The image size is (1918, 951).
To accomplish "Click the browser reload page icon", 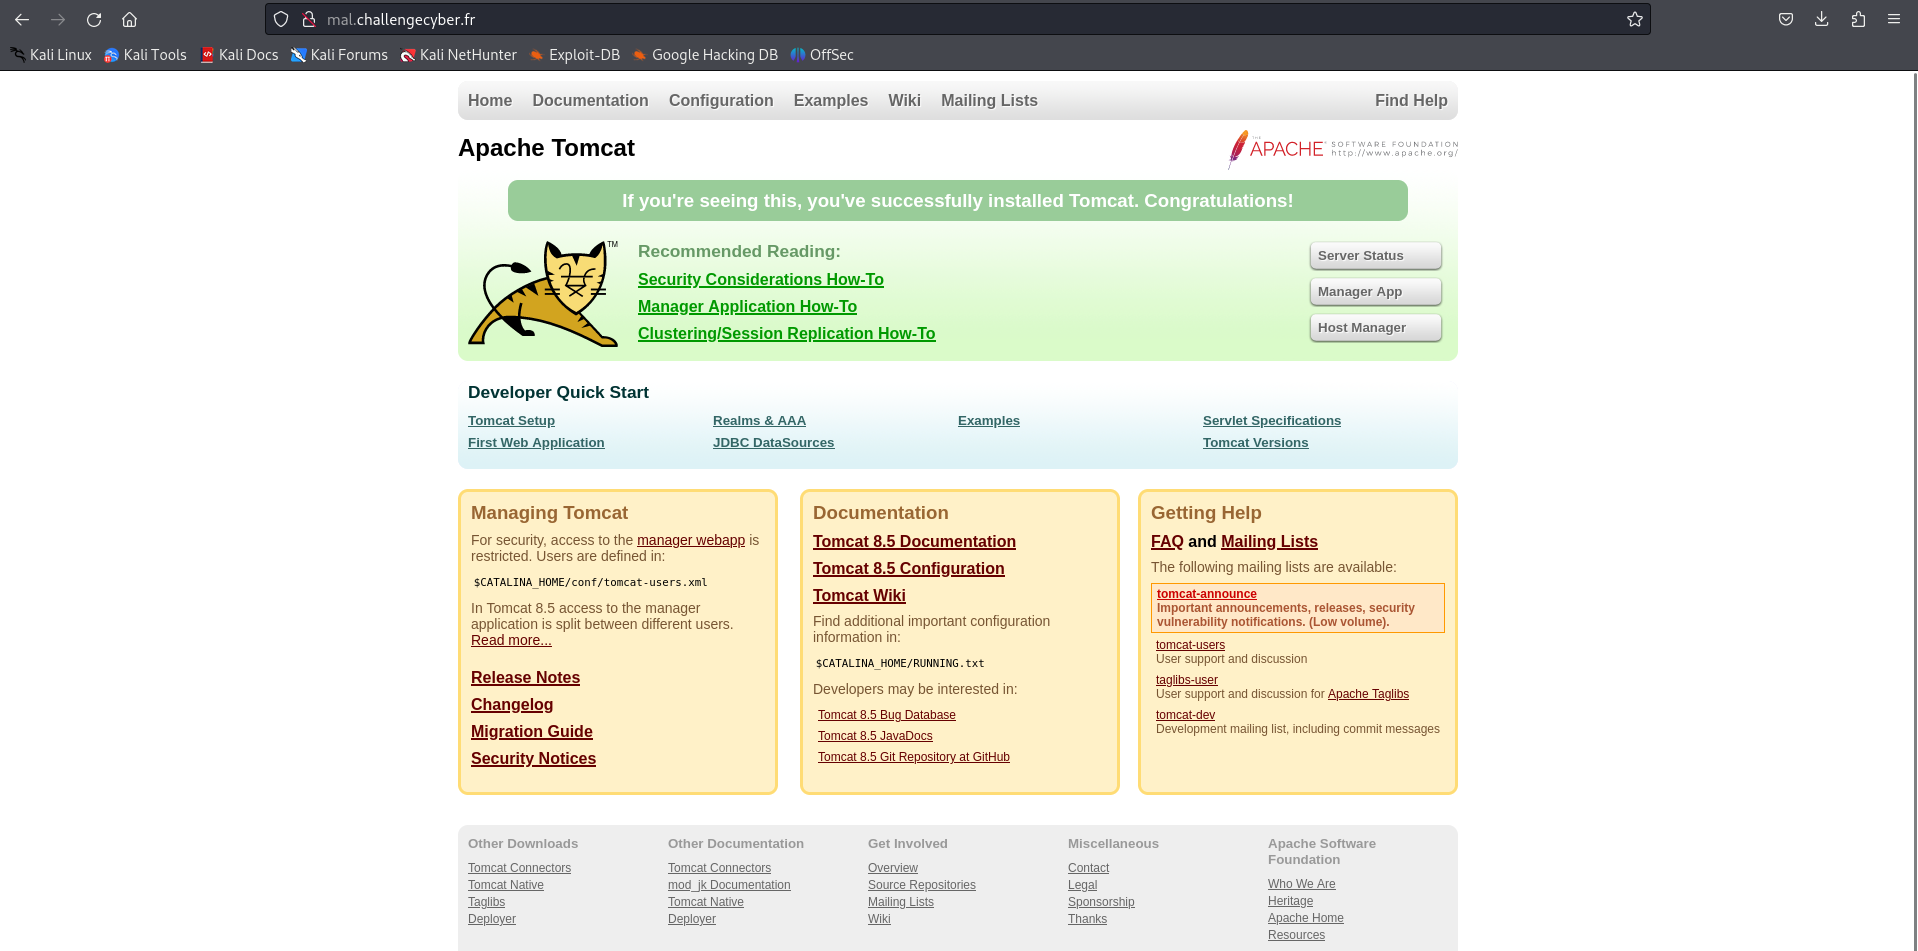I will pos(94,19).
